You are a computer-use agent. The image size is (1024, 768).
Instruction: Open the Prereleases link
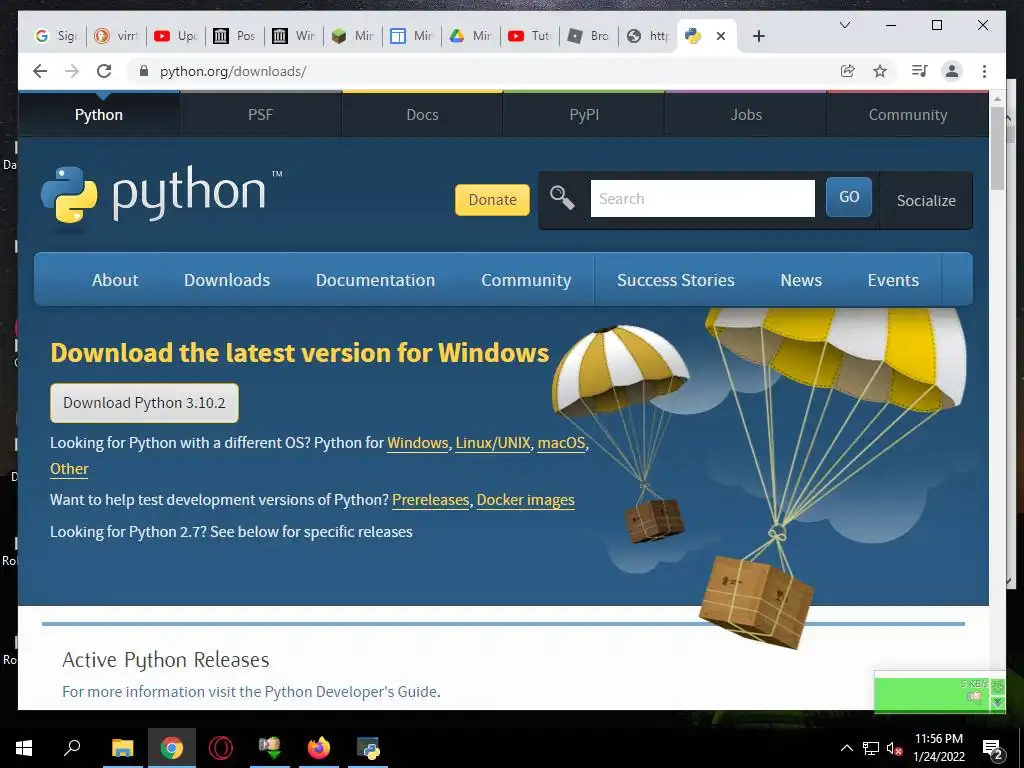tap(430, 500)
